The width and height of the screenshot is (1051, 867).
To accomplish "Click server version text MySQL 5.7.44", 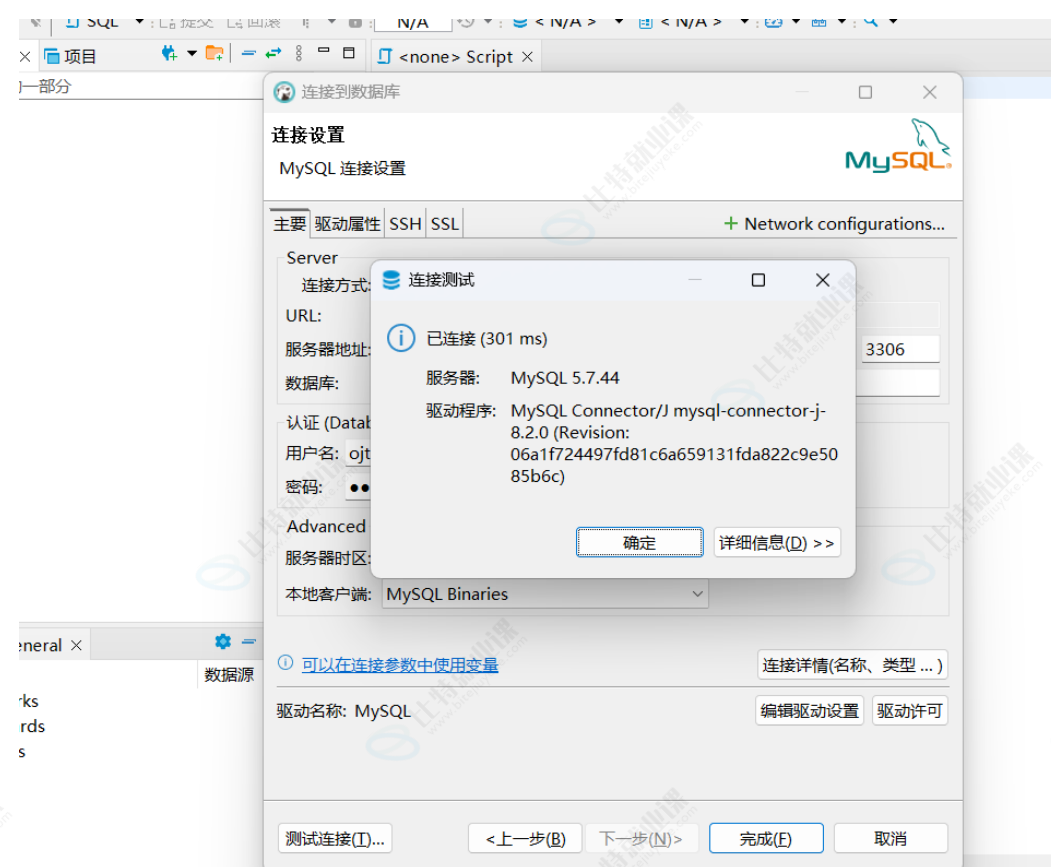I will point(565,378).
